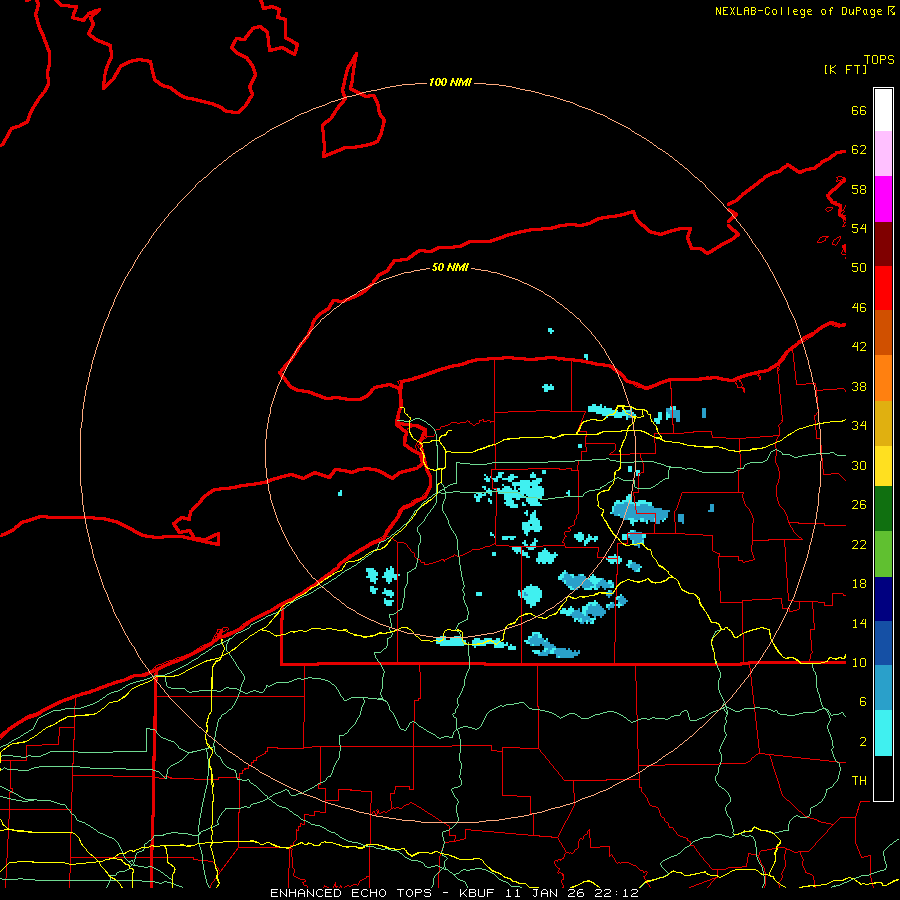Image resolution: width=900 pixels, height=900 pixels.
Task: Click the 62 value on the legend
Action: (x=859, y=150)
